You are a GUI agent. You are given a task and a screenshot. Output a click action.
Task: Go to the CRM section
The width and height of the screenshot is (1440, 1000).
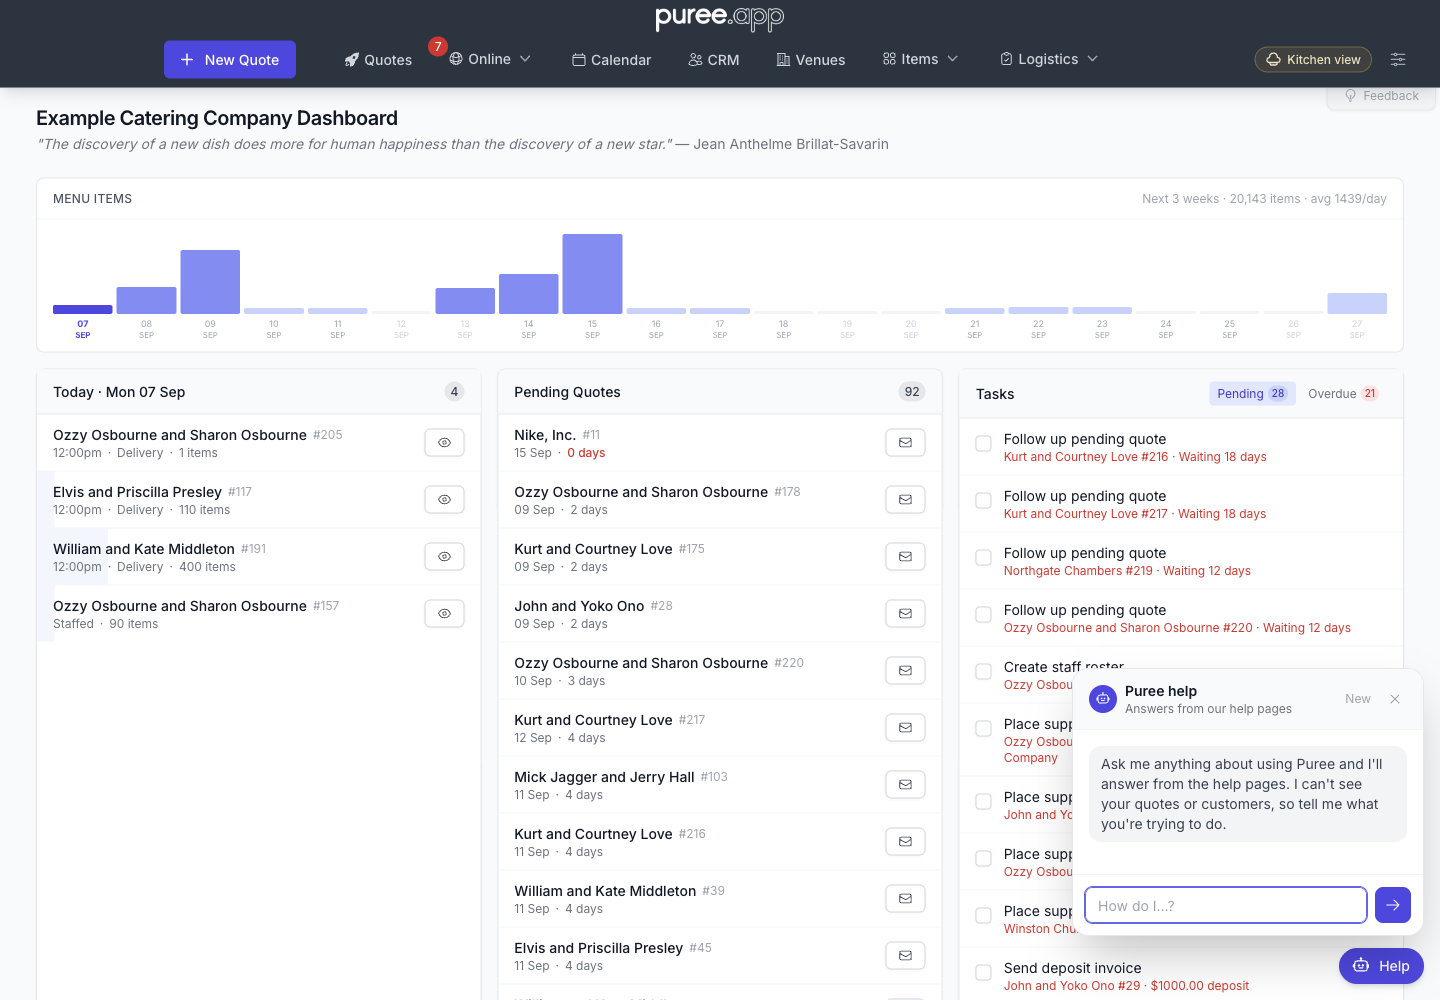coord(714,60)
